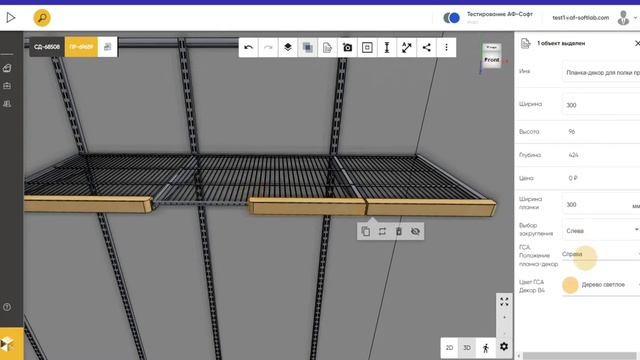Open the three-dot more options menu
The width and height of the screenshot is (640, 360).
pos(446,47)
